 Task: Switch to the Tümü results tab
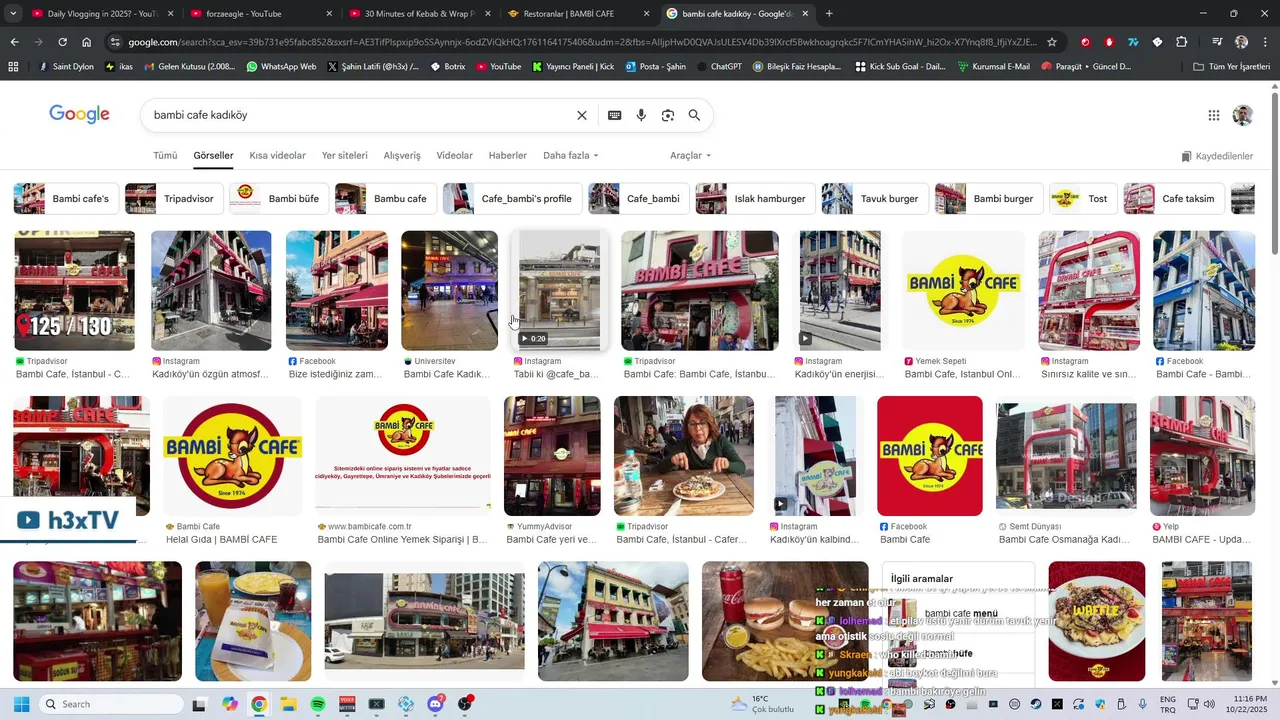pyautogui.click(x=165, y=156)
